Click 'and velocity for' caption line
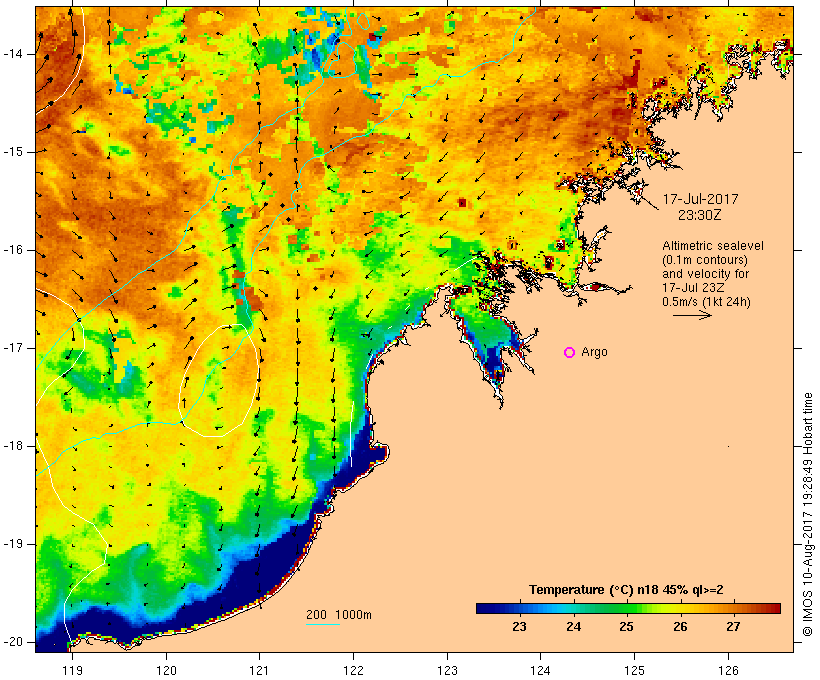Image resolution: width=820 pixels, height=680 pixels. point(705,274)
